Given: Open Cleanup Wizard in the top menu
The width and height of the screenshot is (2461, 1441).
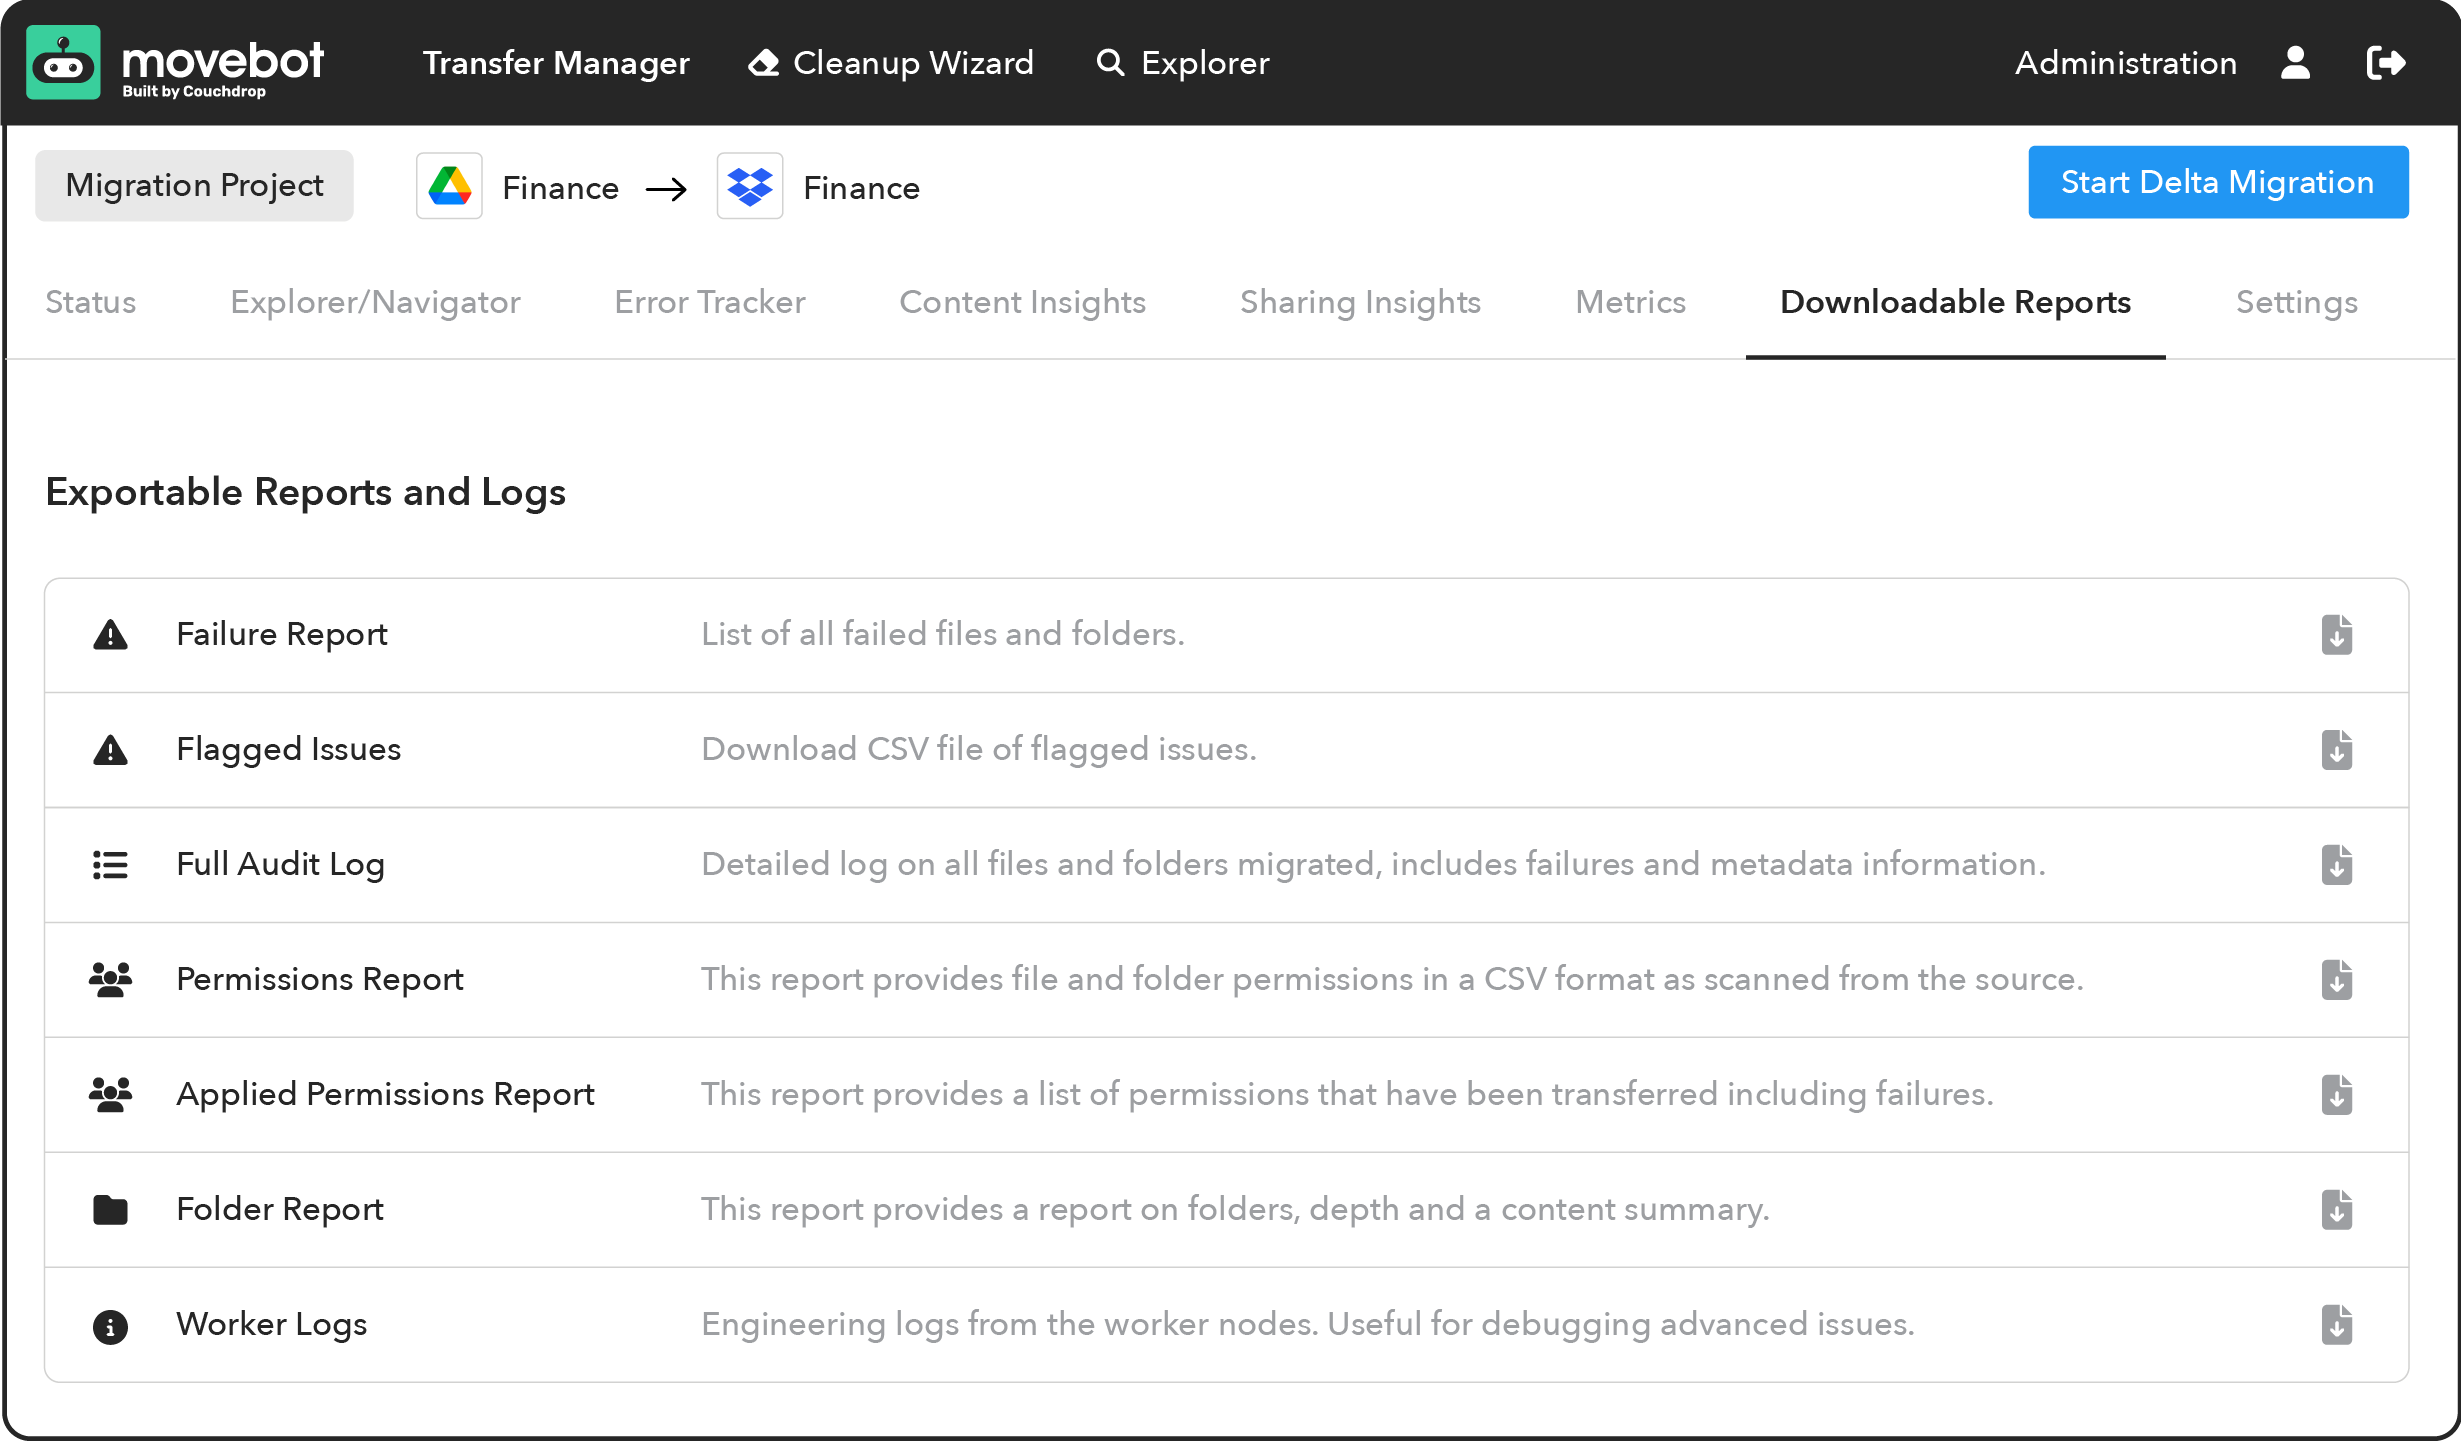Looking at the screenshot, I should [891, 63].
